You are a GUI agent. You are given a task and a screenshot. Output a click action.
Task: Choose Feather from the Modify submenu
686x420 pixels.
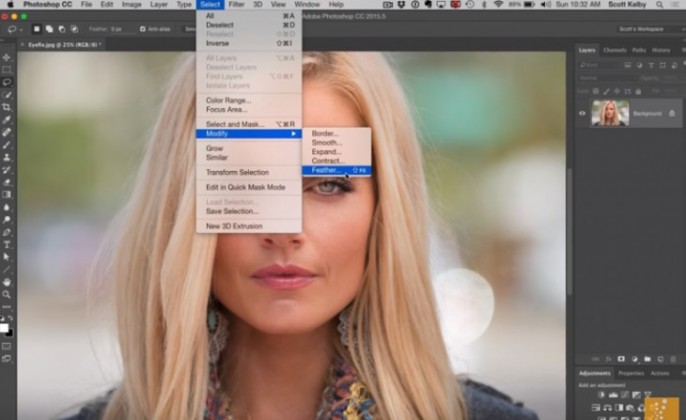pos(326,170)
